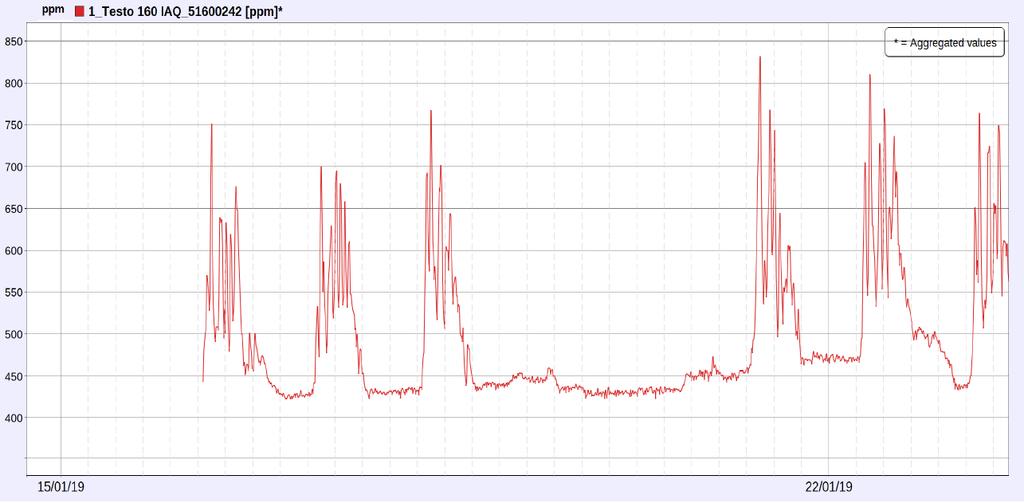Click the 'Aggregated values' note box

(x=944, y=42)
